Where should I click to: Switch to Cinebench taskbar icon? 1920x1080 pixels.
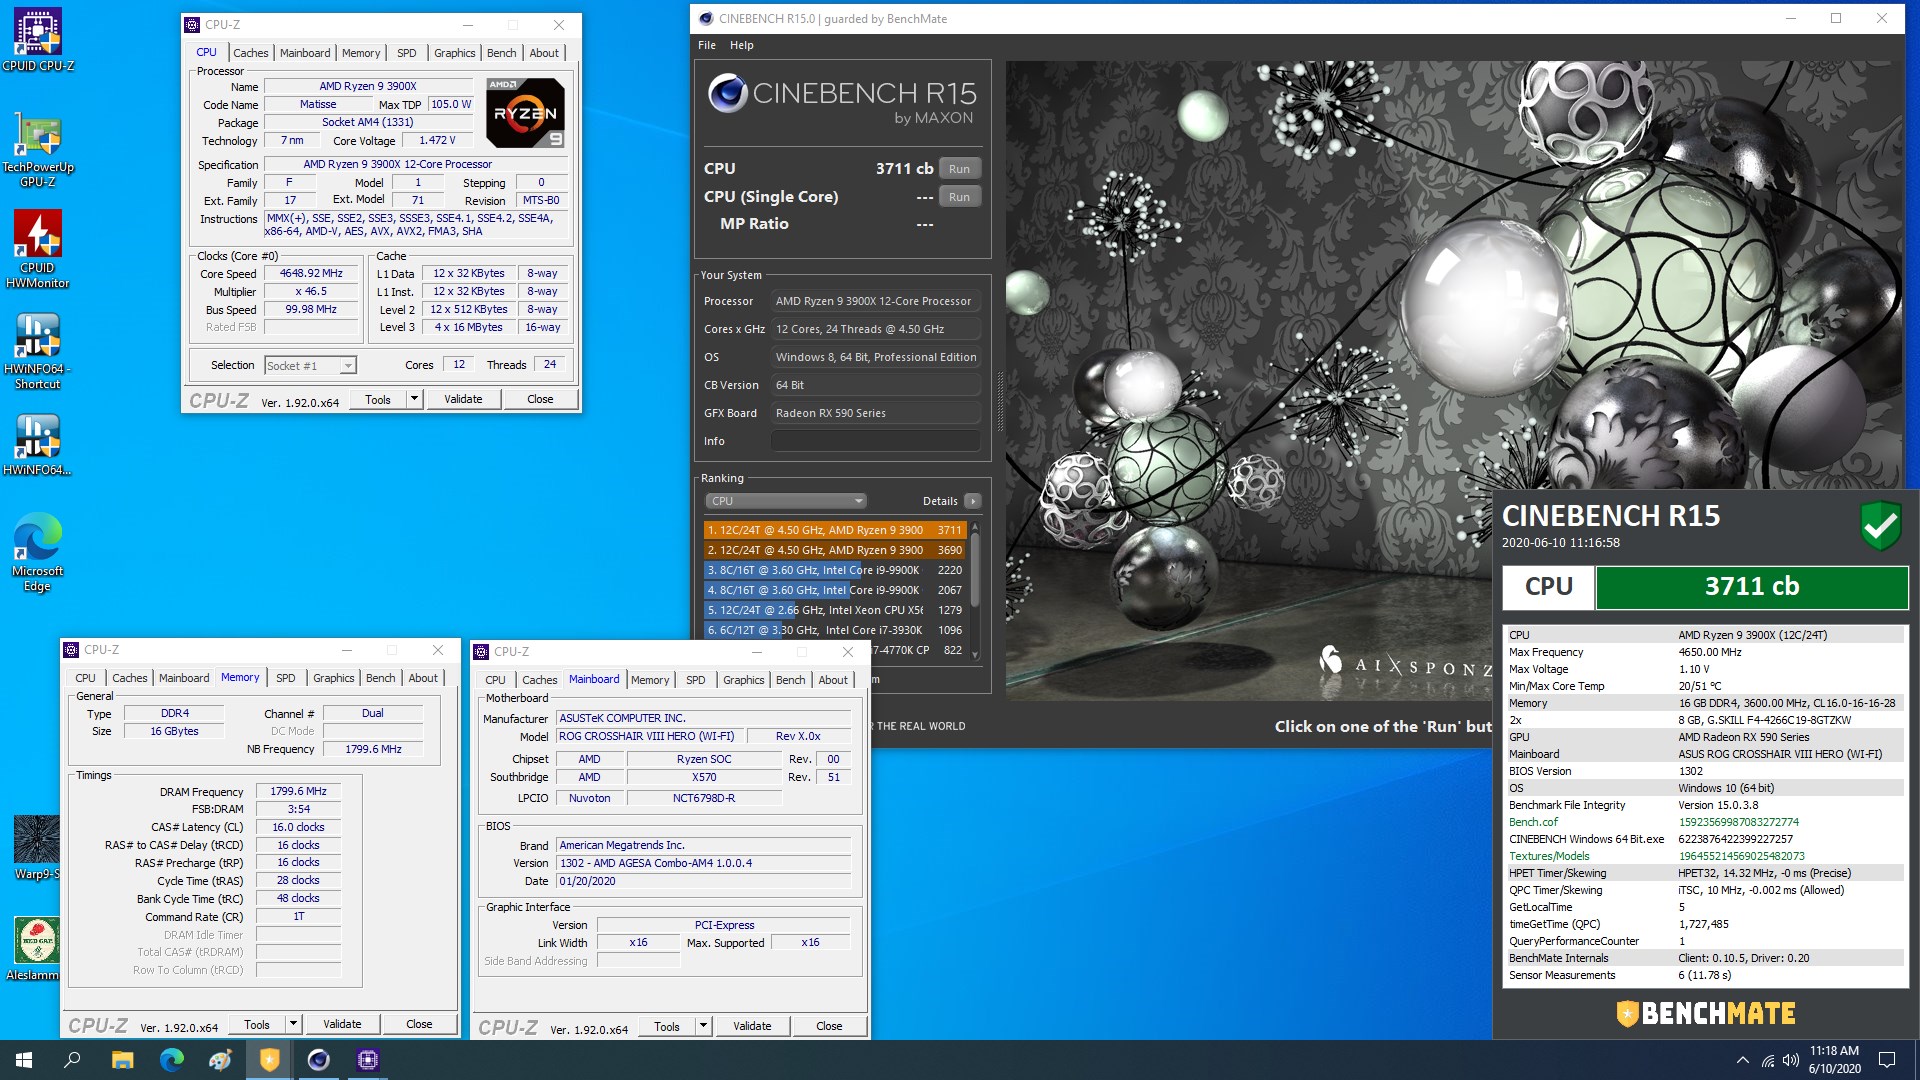click(x=318, y=1060)
